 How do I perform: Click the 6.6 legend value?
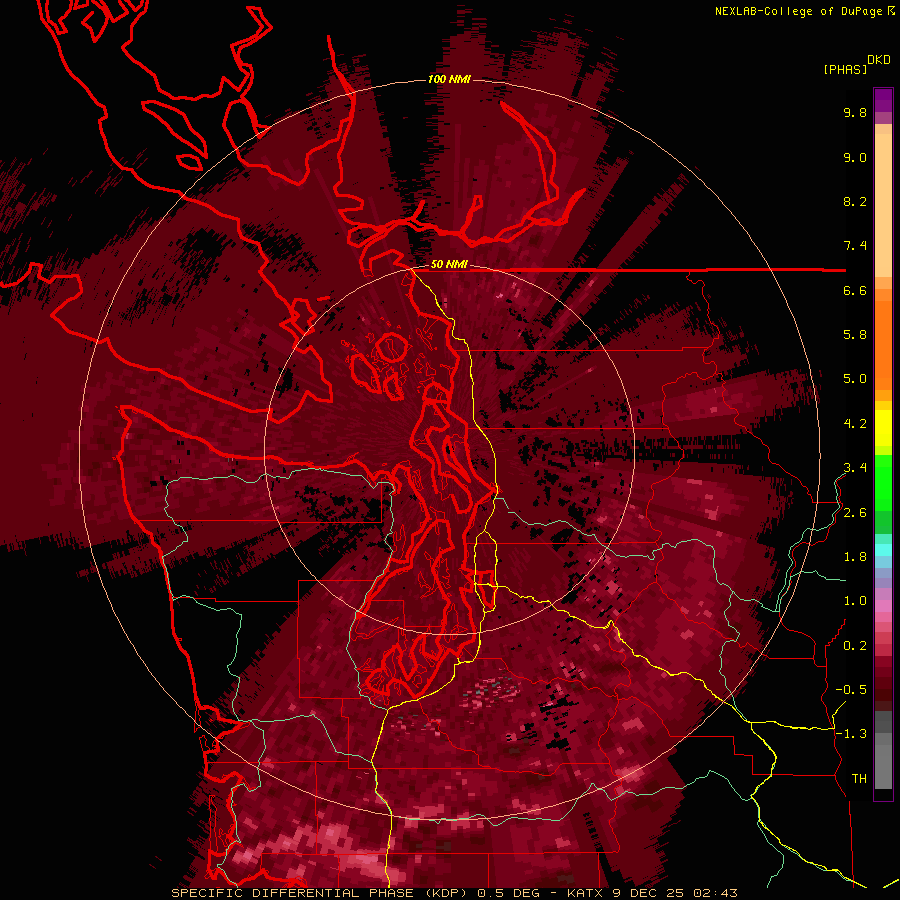coord(855,291)
